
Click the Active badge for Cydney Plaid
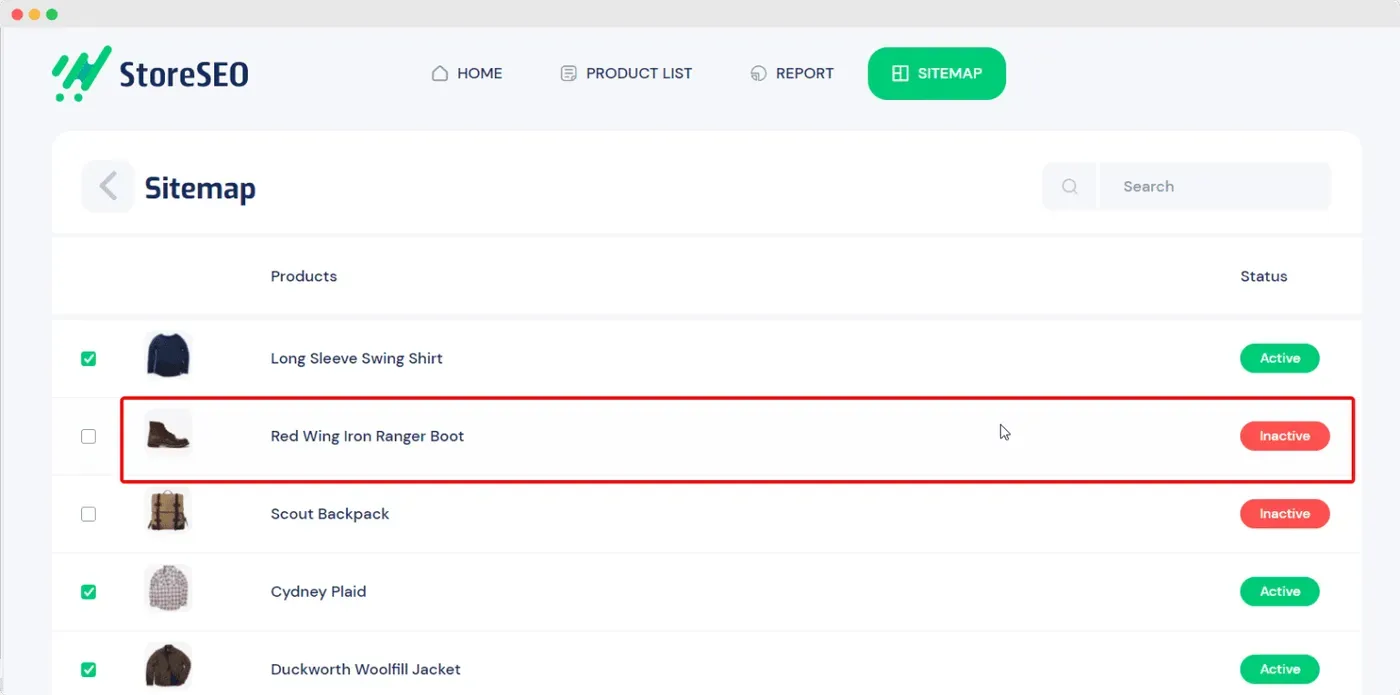coord(1280,592)
